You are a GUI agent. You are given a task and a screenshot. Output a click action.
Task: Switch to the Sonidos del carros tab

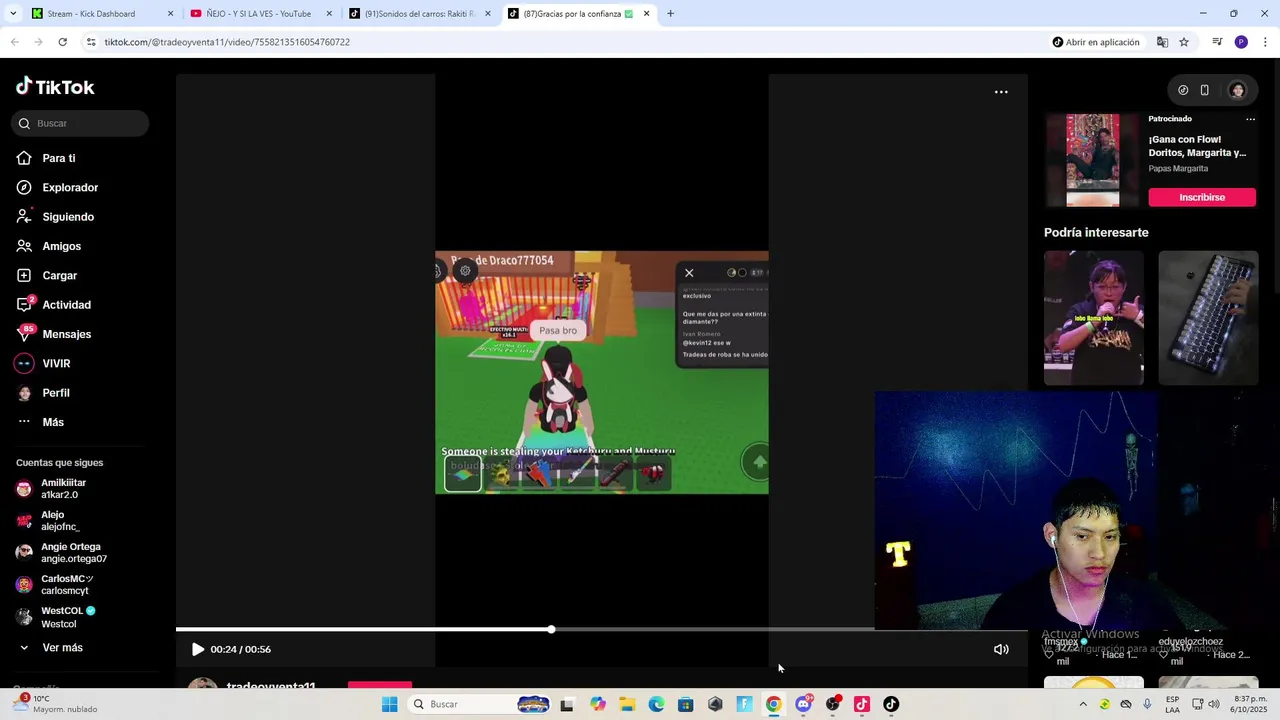tap(419, 14)
